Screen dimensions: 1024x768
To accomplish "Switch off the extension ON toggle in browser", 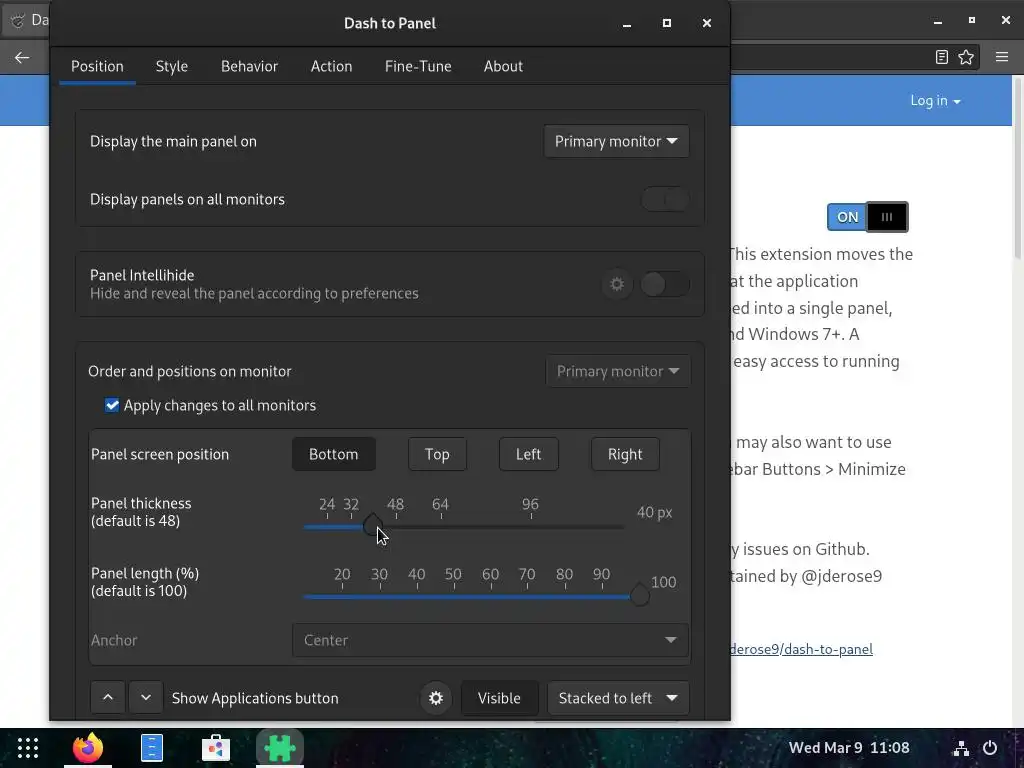I will [867, 217].
